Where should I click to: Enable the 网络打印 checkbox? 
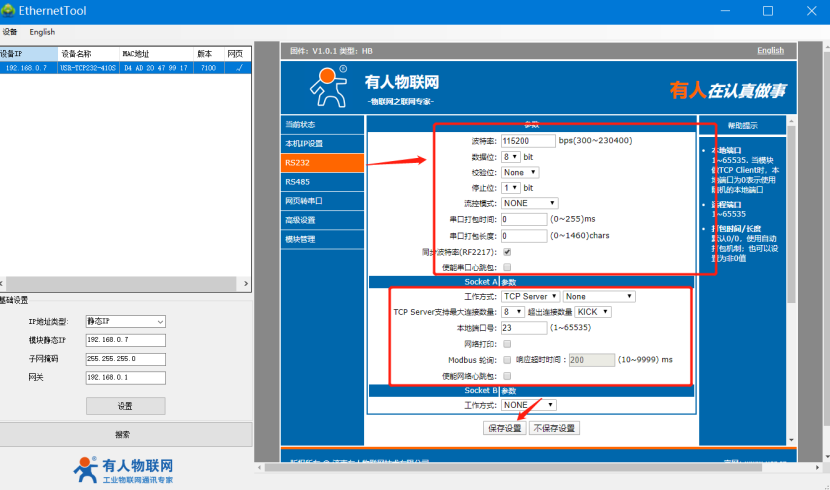point(507,343)
